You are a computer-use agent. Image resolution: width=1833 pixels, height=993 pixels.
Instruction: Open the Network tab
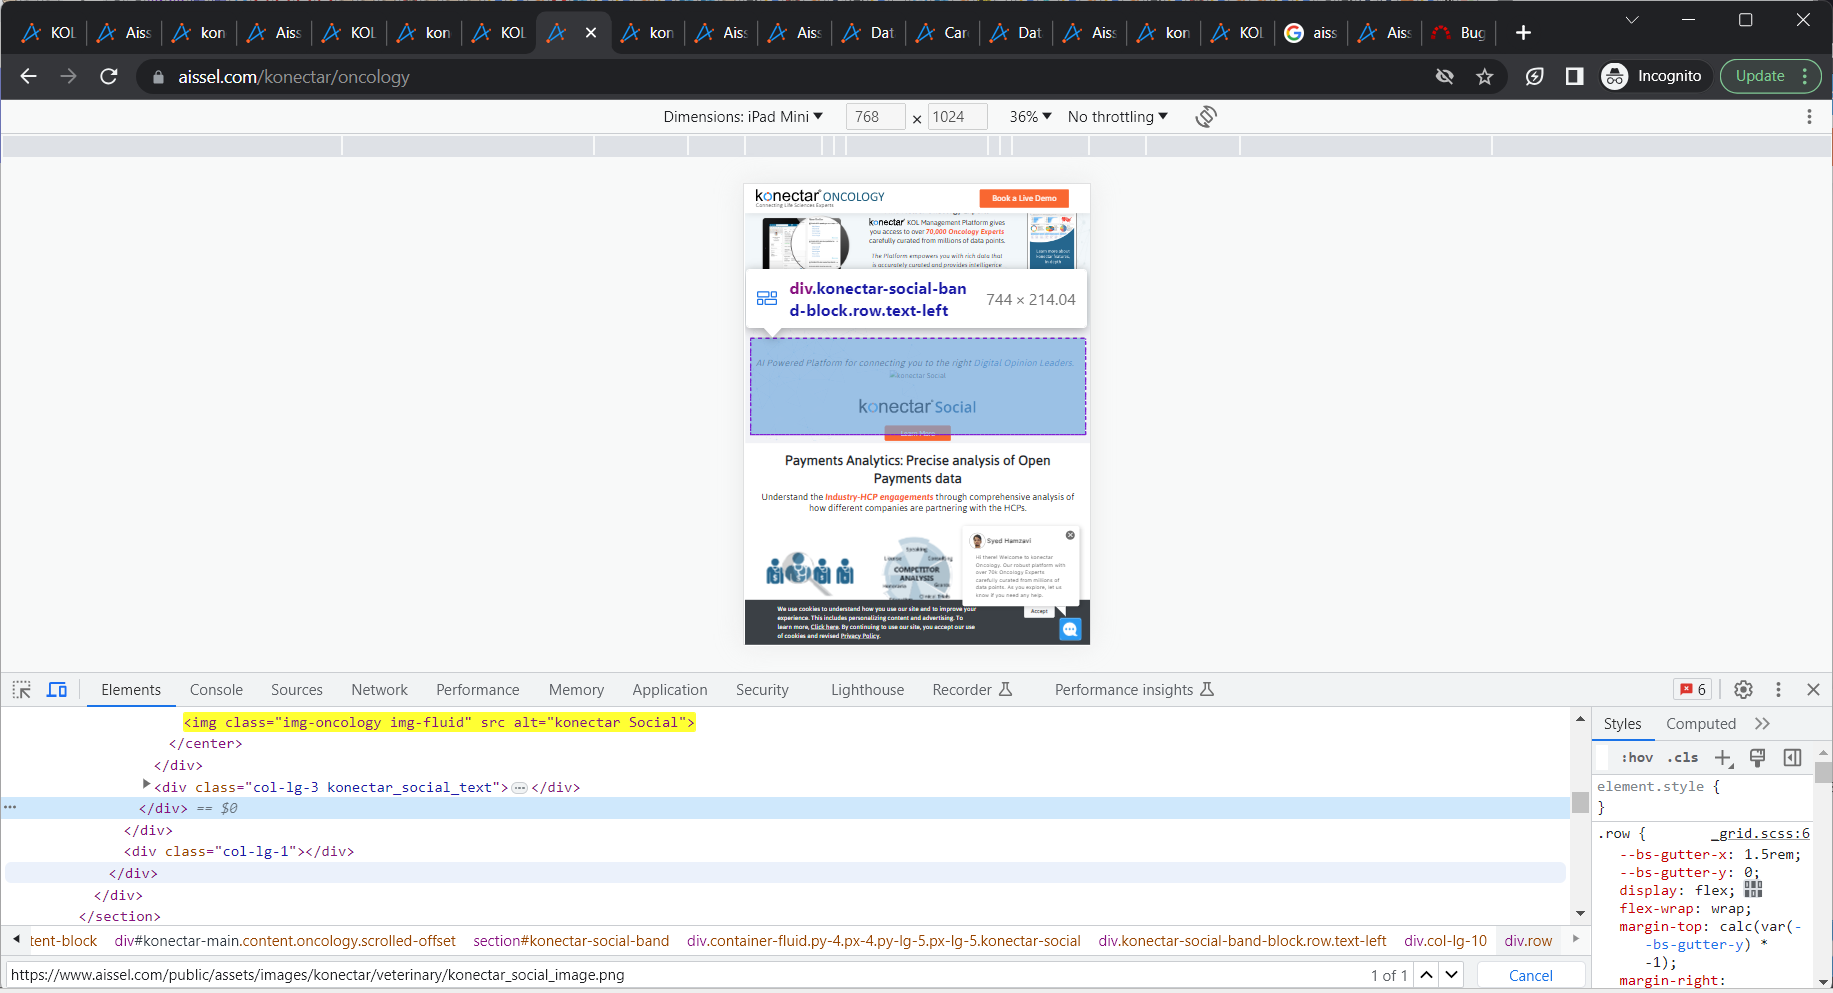tap(379, 690)
